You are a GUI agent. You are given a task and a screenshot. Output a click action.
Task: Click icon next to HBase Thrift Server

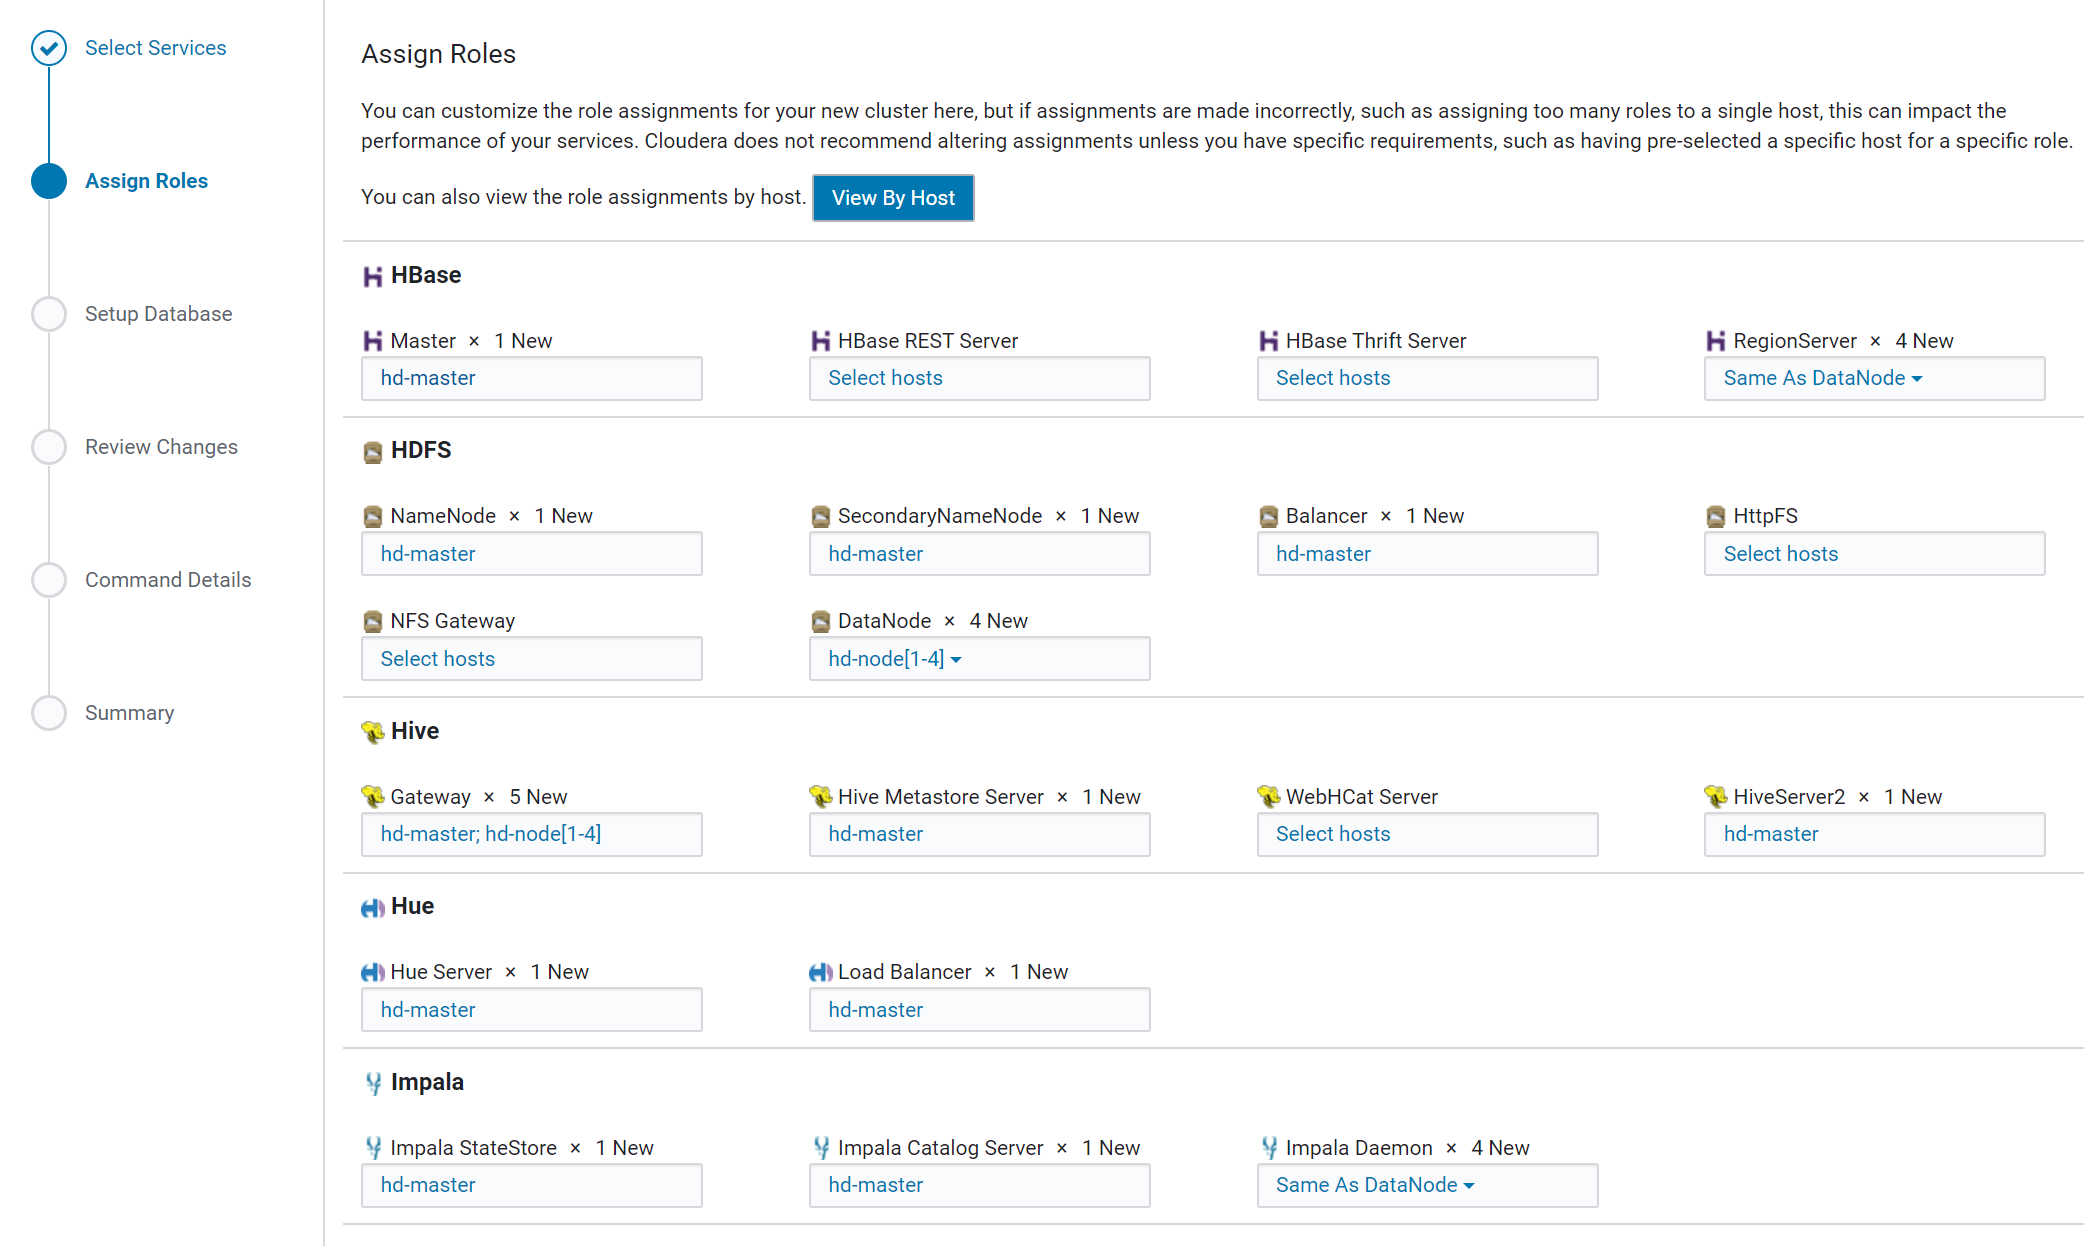point(1268,341)
